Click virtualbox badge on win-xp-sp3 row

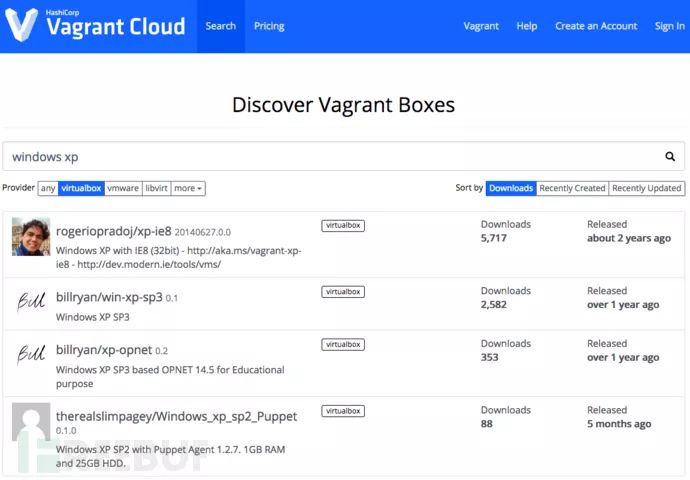[343, 292]
